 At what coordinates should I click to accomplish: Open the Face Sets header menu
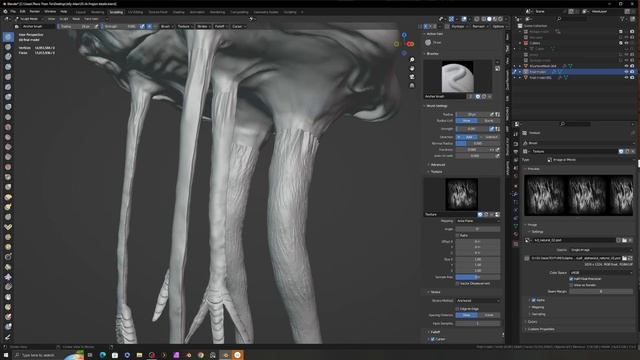pos(91,19)
